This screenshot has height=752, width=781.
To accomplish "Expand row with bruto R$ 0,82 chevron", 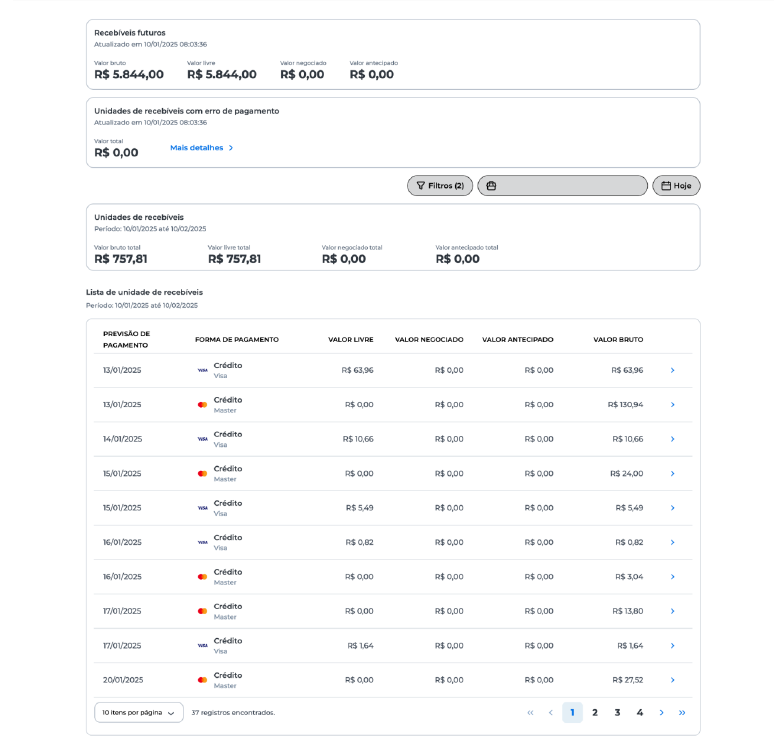I will pos(672,542).
